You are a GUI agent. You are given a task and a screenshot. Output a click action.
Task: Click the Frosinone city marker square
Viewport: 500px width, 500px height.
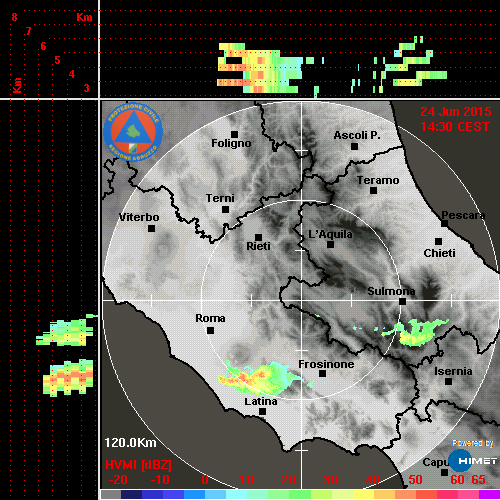click(x=322, y=374)
